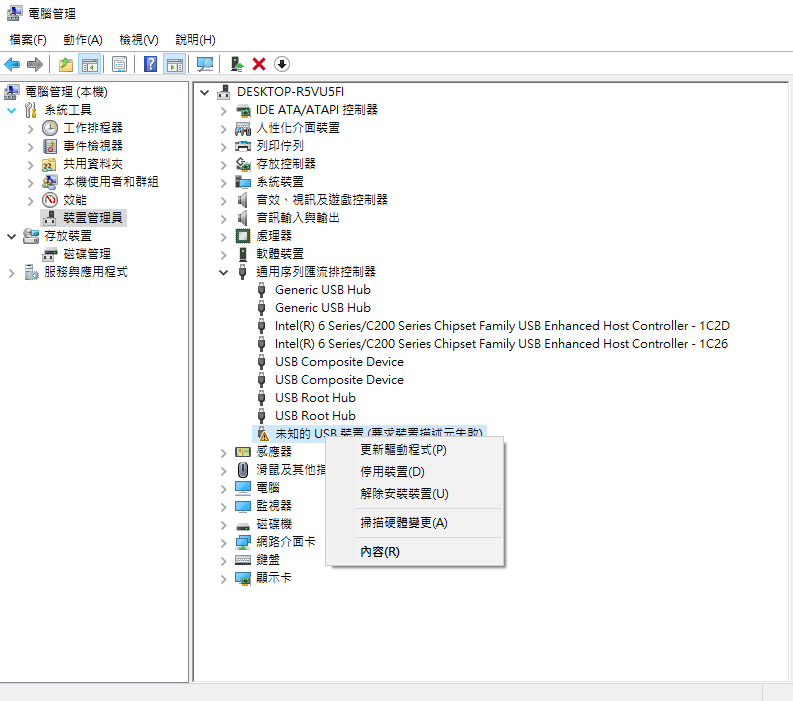The height and width of the screenshot is (701, 793).
Task: Click the scan for hardware changes monitor icon
Action: (205, 64)
